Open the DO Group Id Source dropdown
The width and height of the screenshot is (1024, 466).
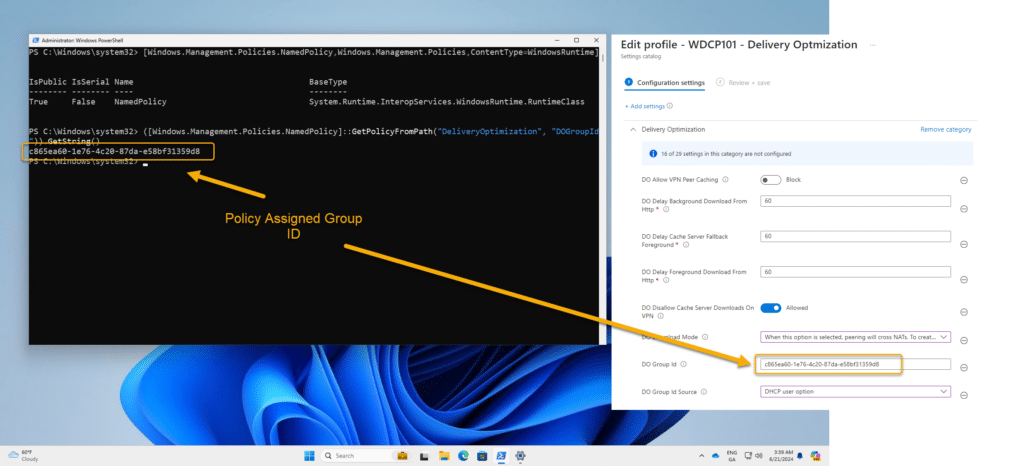click(x=856, y=392)
